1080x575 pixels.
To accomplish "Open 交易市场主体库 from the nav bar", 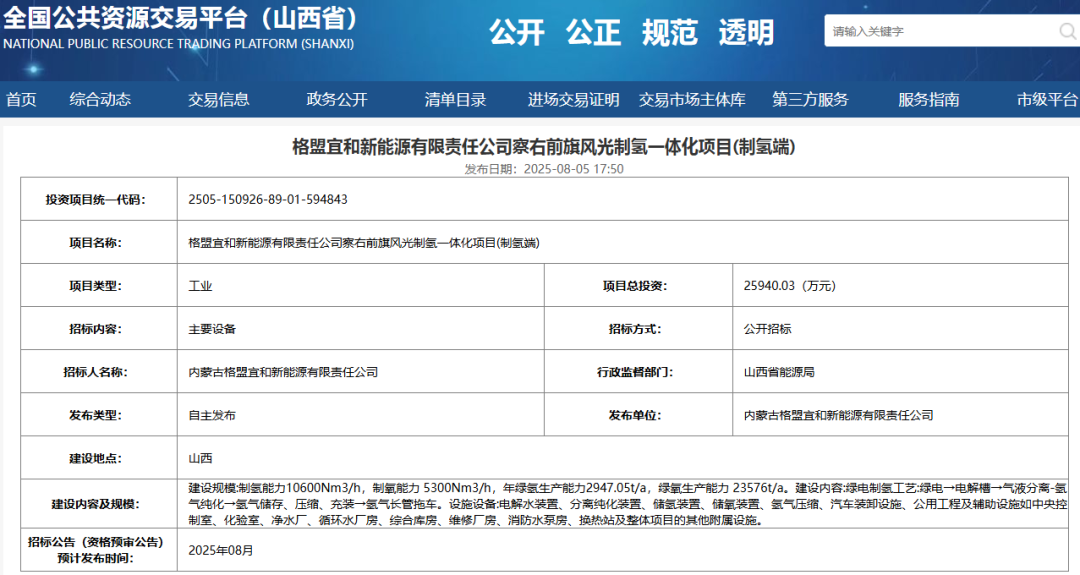I will (692, 99).
